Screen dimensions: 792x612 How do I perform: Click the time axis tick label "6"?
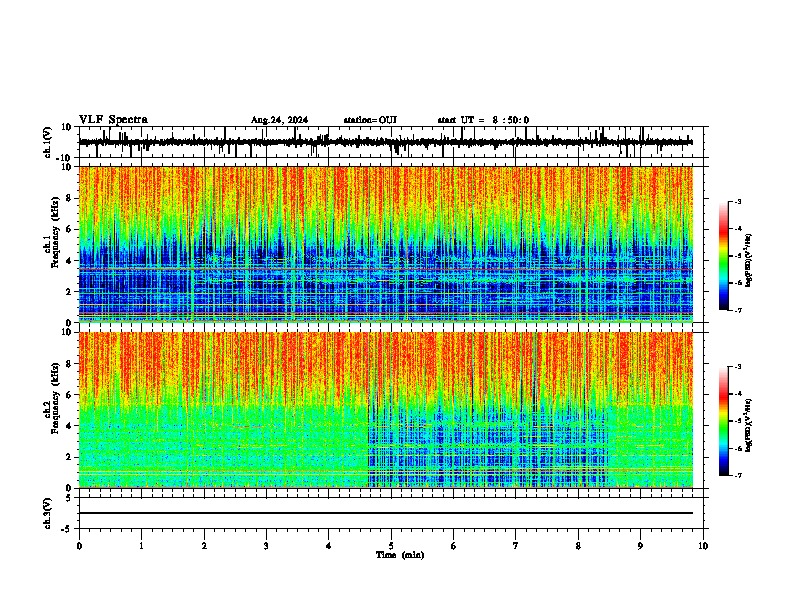[454, 546]
